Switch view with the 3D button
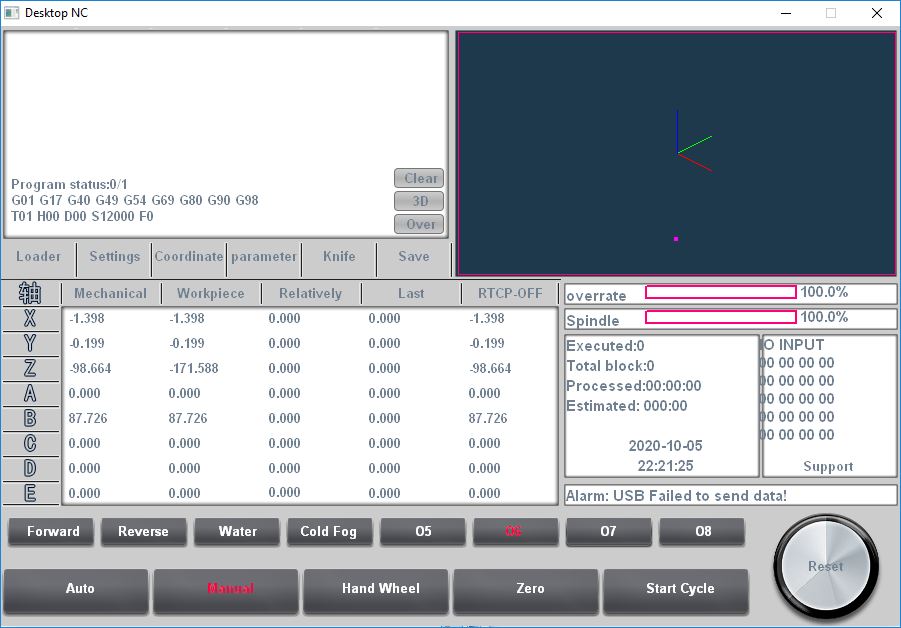Image resolution: width=901 pixels, height=628 pixels. tap(420, 202)
